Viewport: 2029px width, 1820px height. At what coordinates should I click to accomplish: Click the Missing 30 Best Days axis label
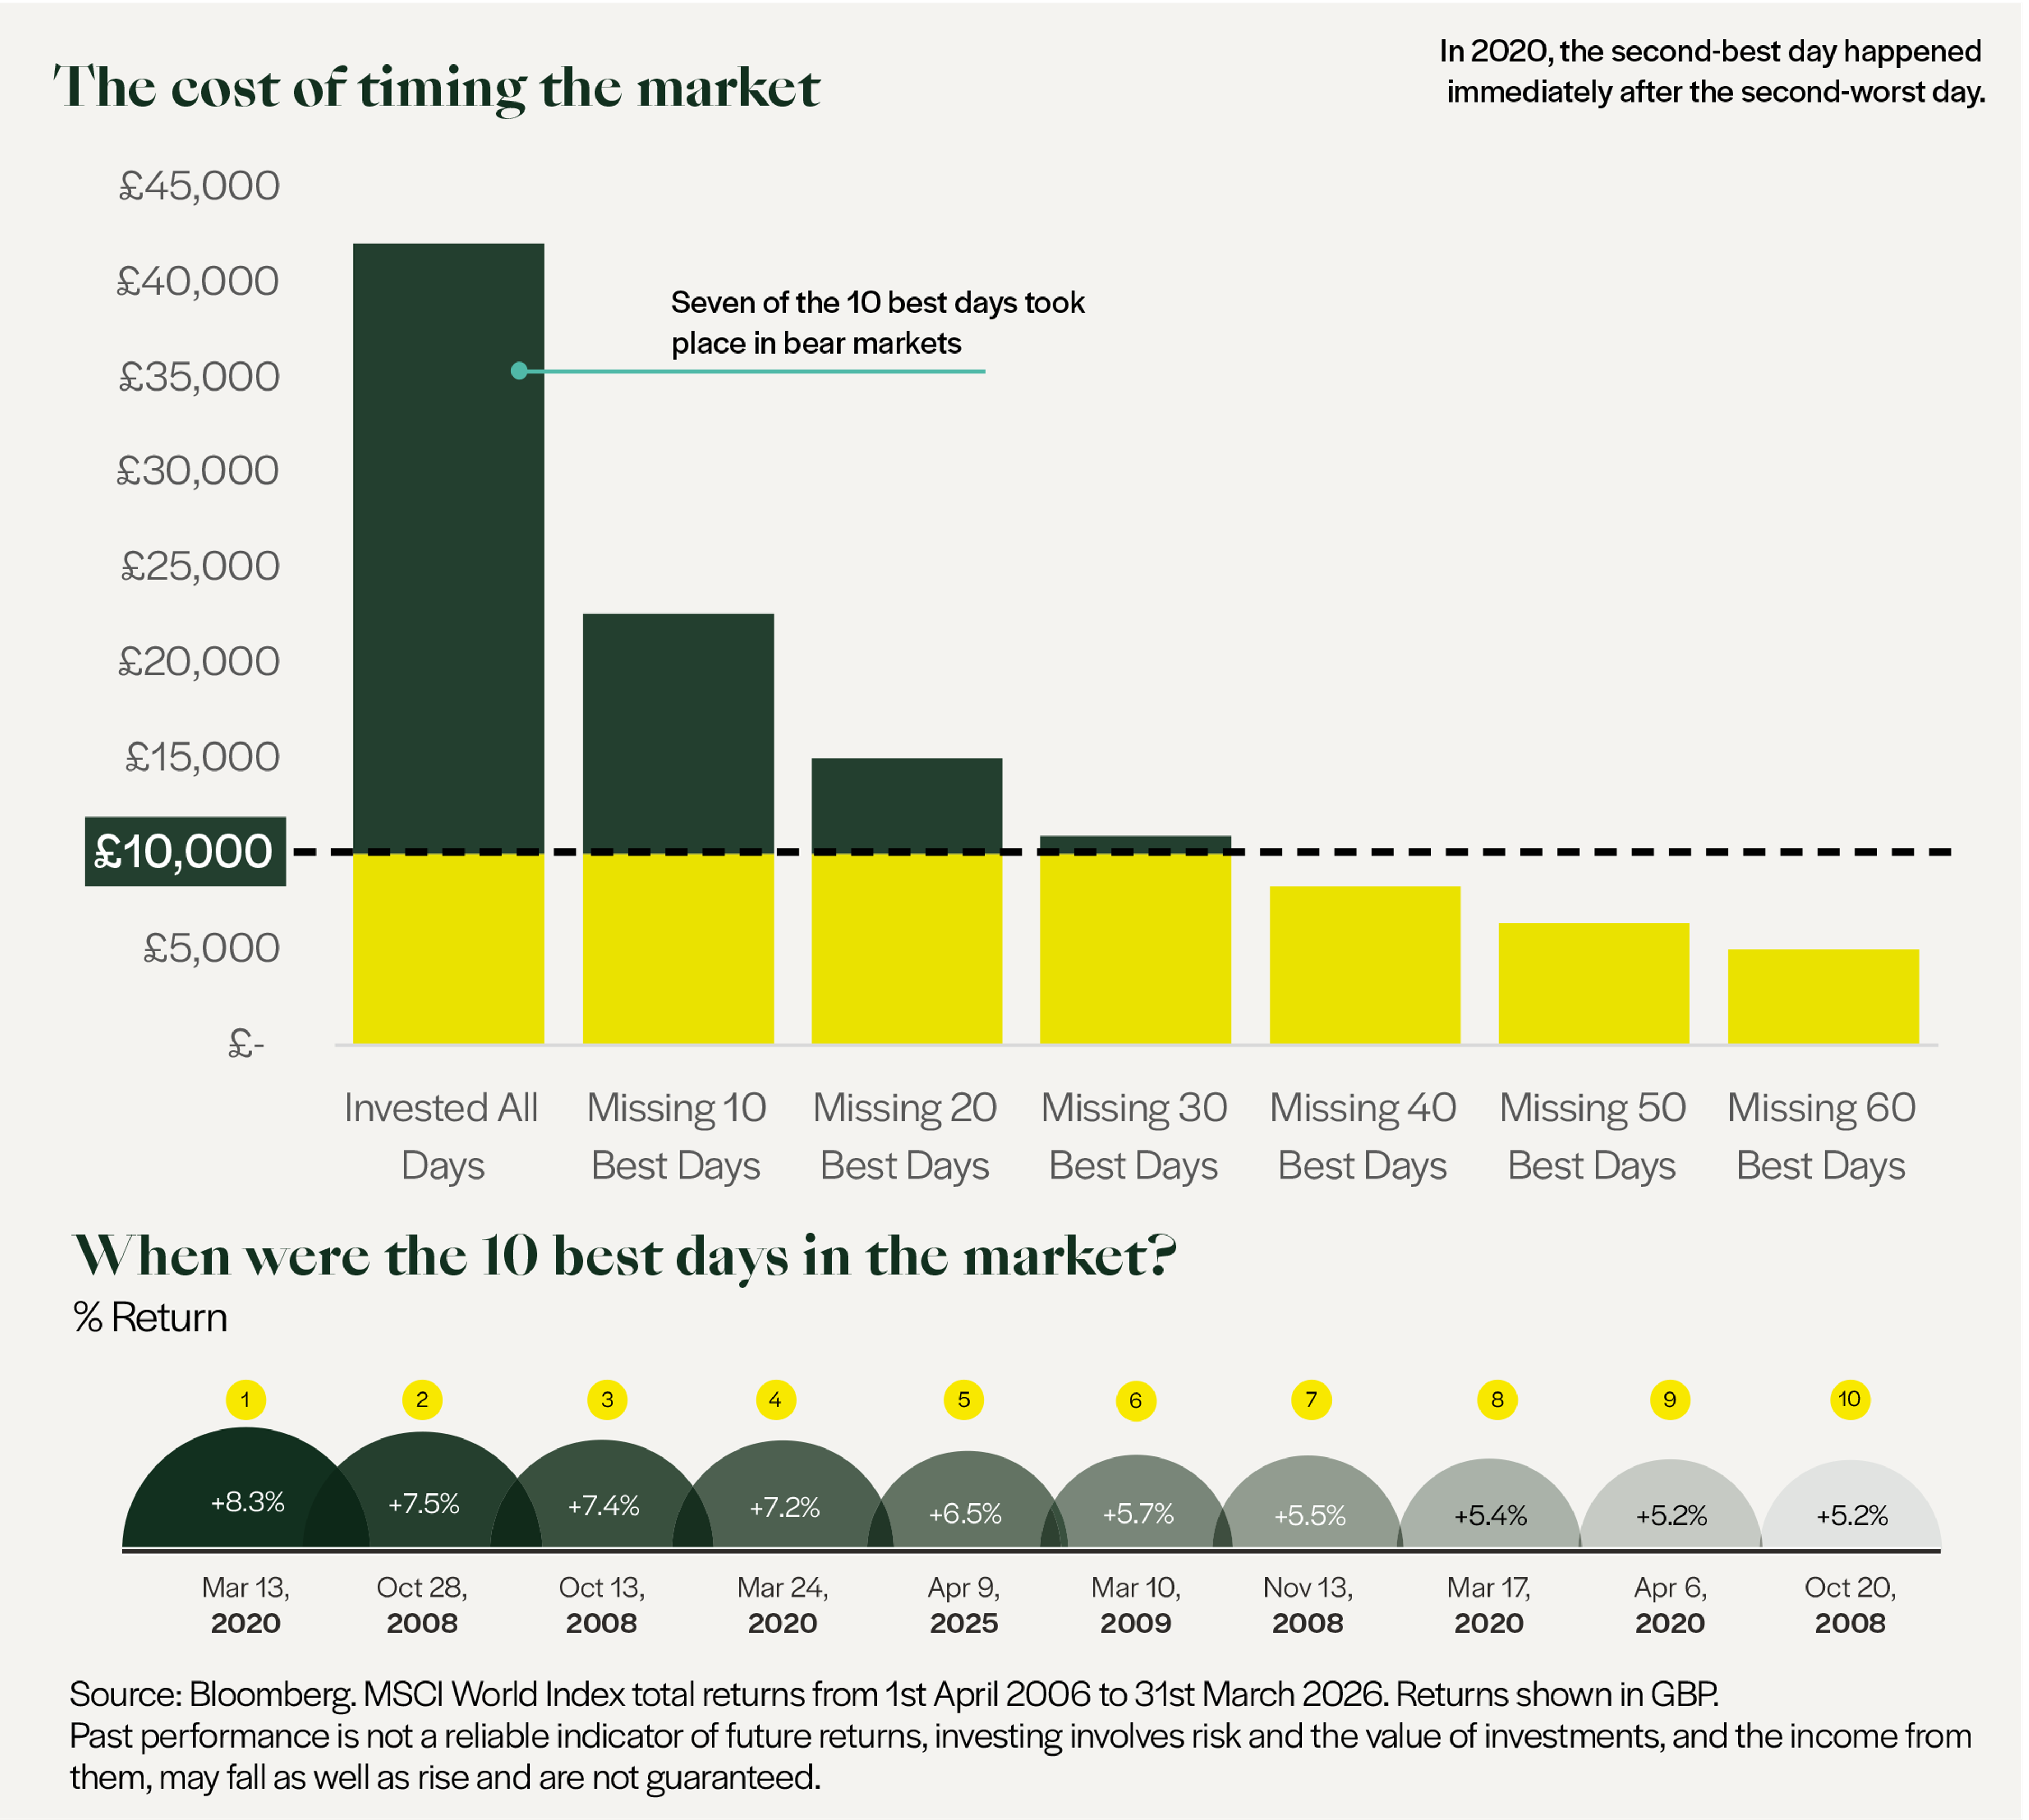coord(1134,1136)
